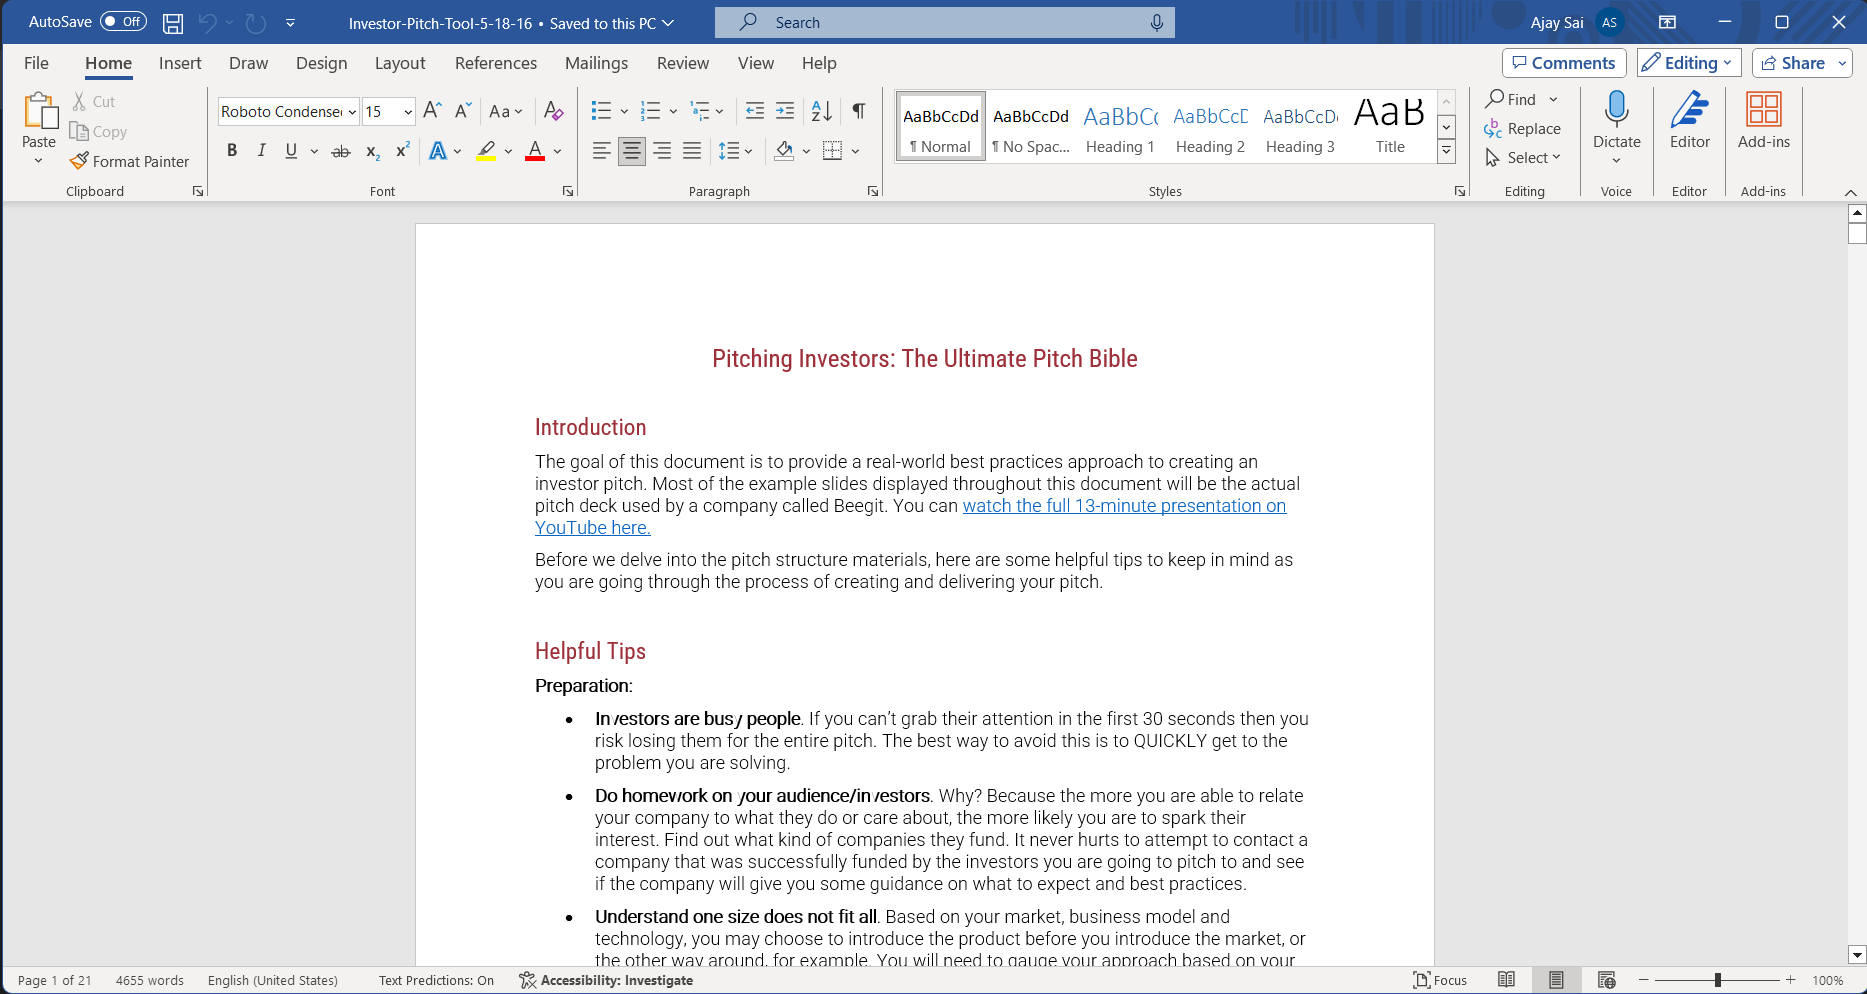Toggle Bold formatting
Screen dimensions: 1867x994
pyautogui.click(x=232, y=151)
